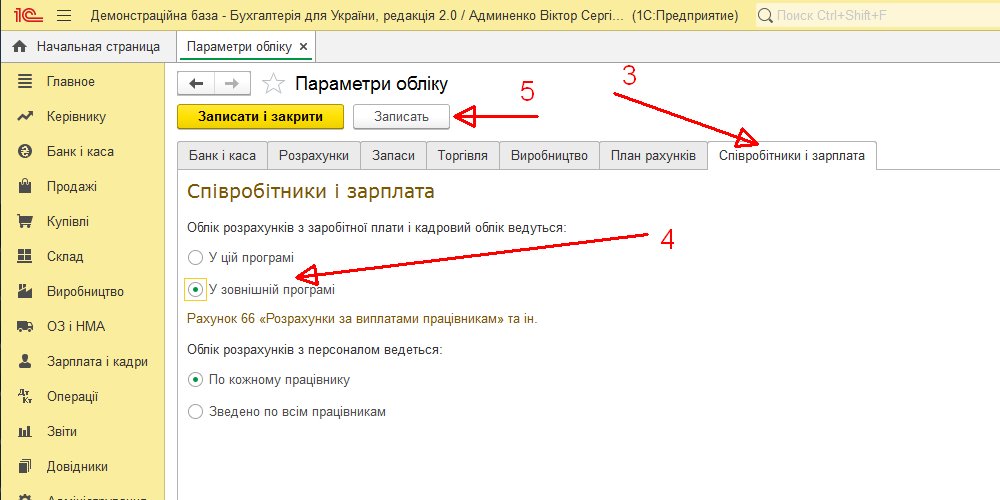Open the Склад section label
Screen dimensions: 1000x500
(65, 256)
